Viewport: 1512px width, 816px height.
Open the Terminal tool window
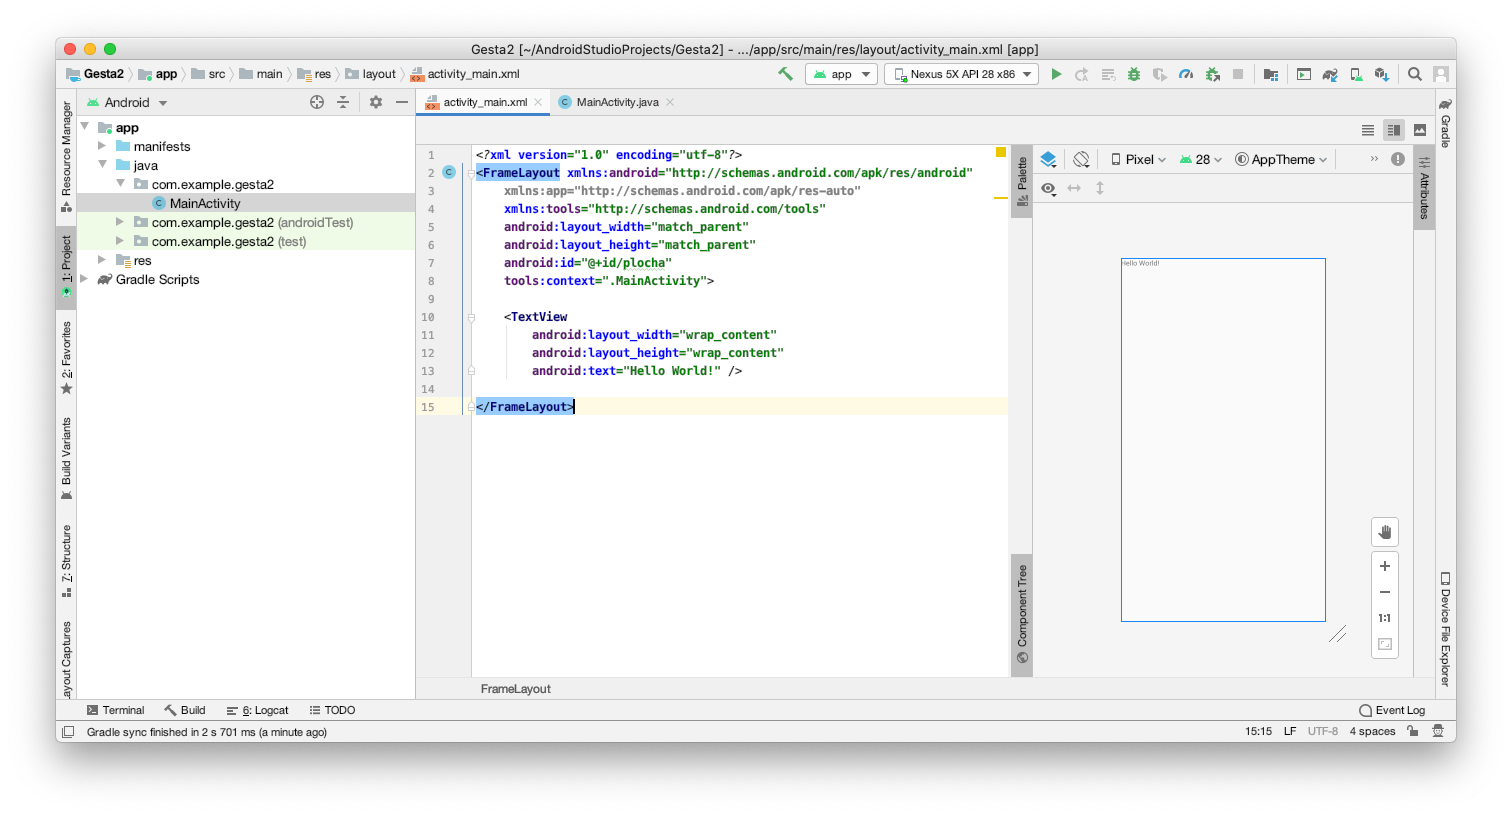coord(116,710)
